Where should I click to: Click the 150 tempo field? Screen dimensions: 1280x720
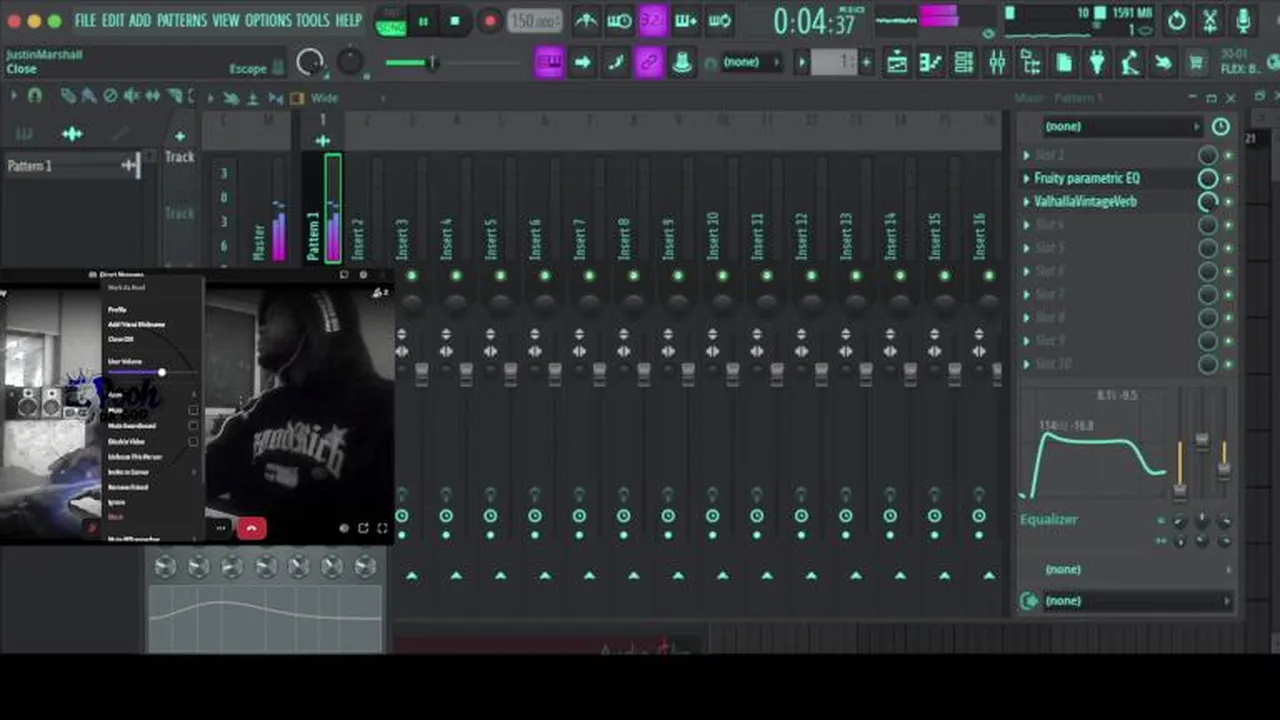(x=534, y=21)
